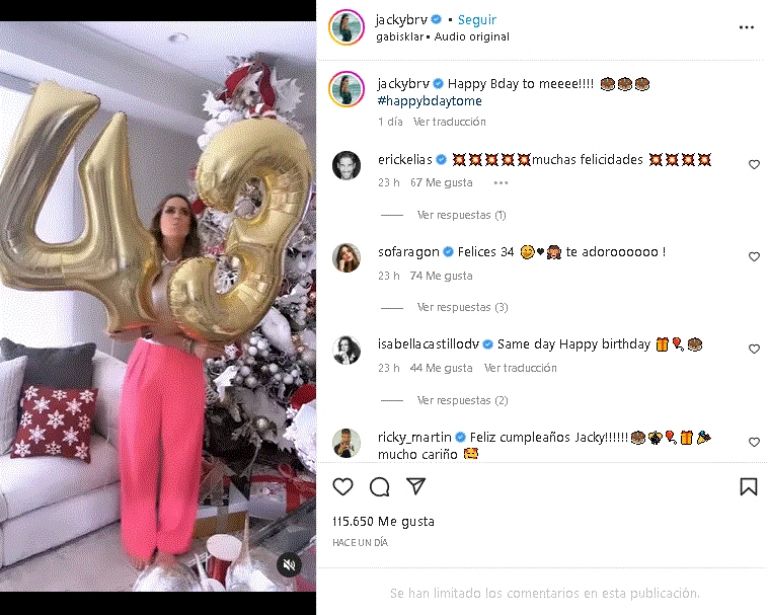
Task: Open the comment bubble icon
Action: [x=379, y=487]
